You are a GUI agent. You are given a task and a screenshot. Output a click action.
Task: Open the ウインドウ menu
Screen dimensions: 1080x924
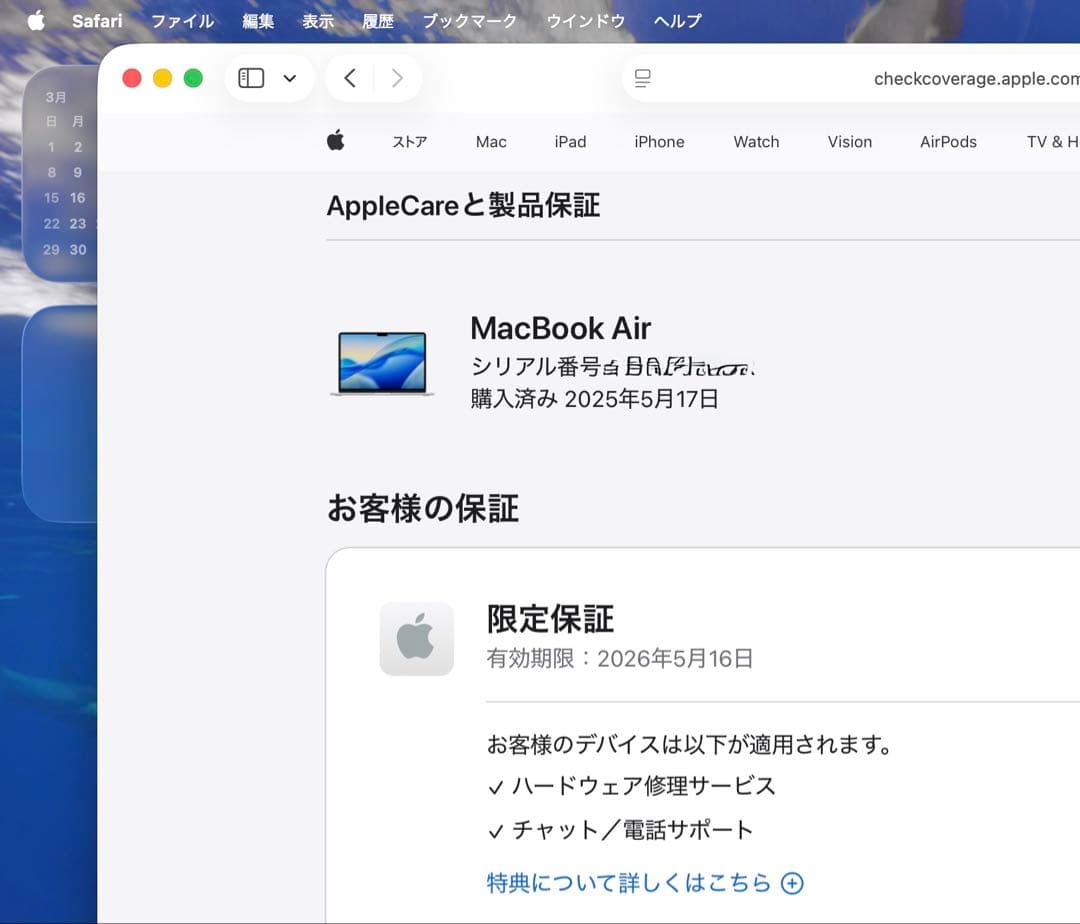(x=586, y=19)
